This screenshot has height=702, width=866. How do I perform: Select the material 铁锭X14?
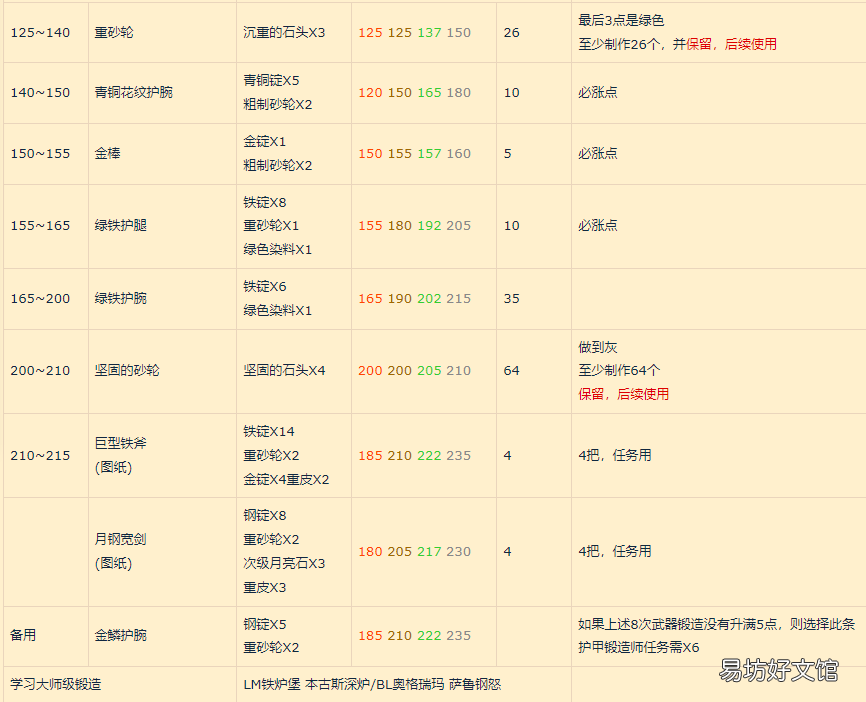[x=268, y=431]
